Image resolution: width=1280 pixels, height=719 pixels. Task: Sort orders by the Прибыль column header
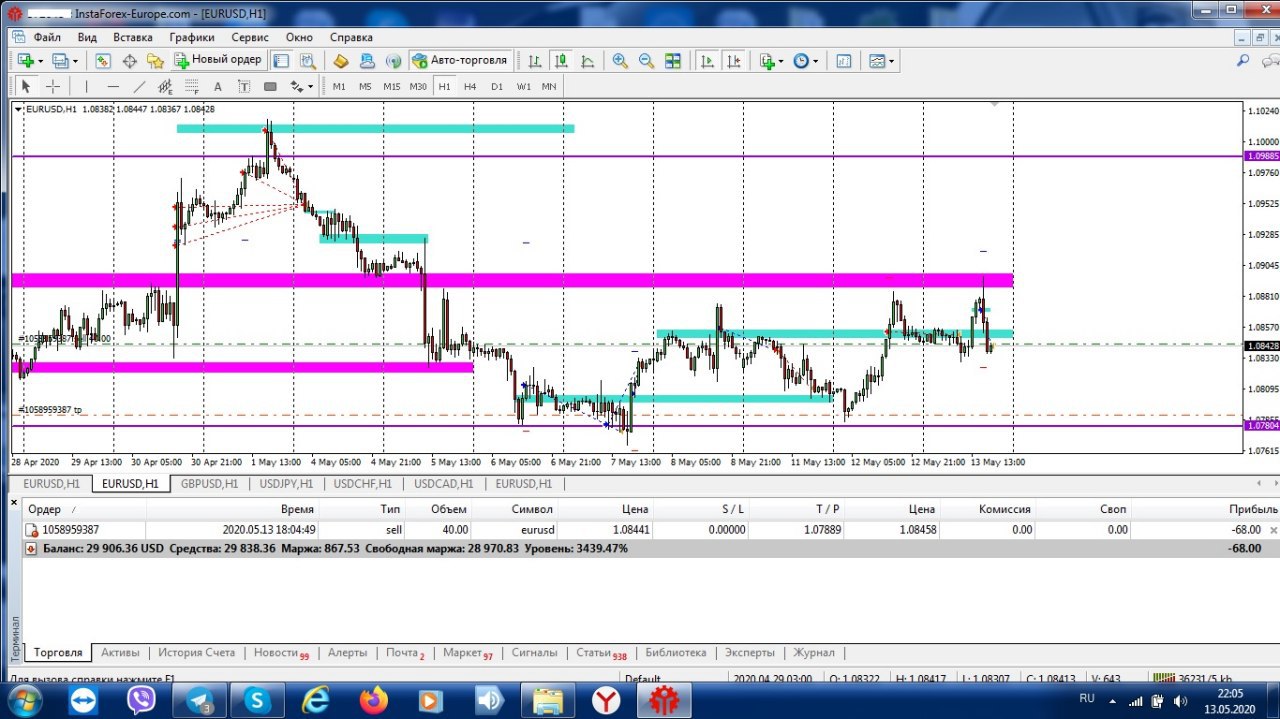pyautogui.click(x=1253, y=510)
